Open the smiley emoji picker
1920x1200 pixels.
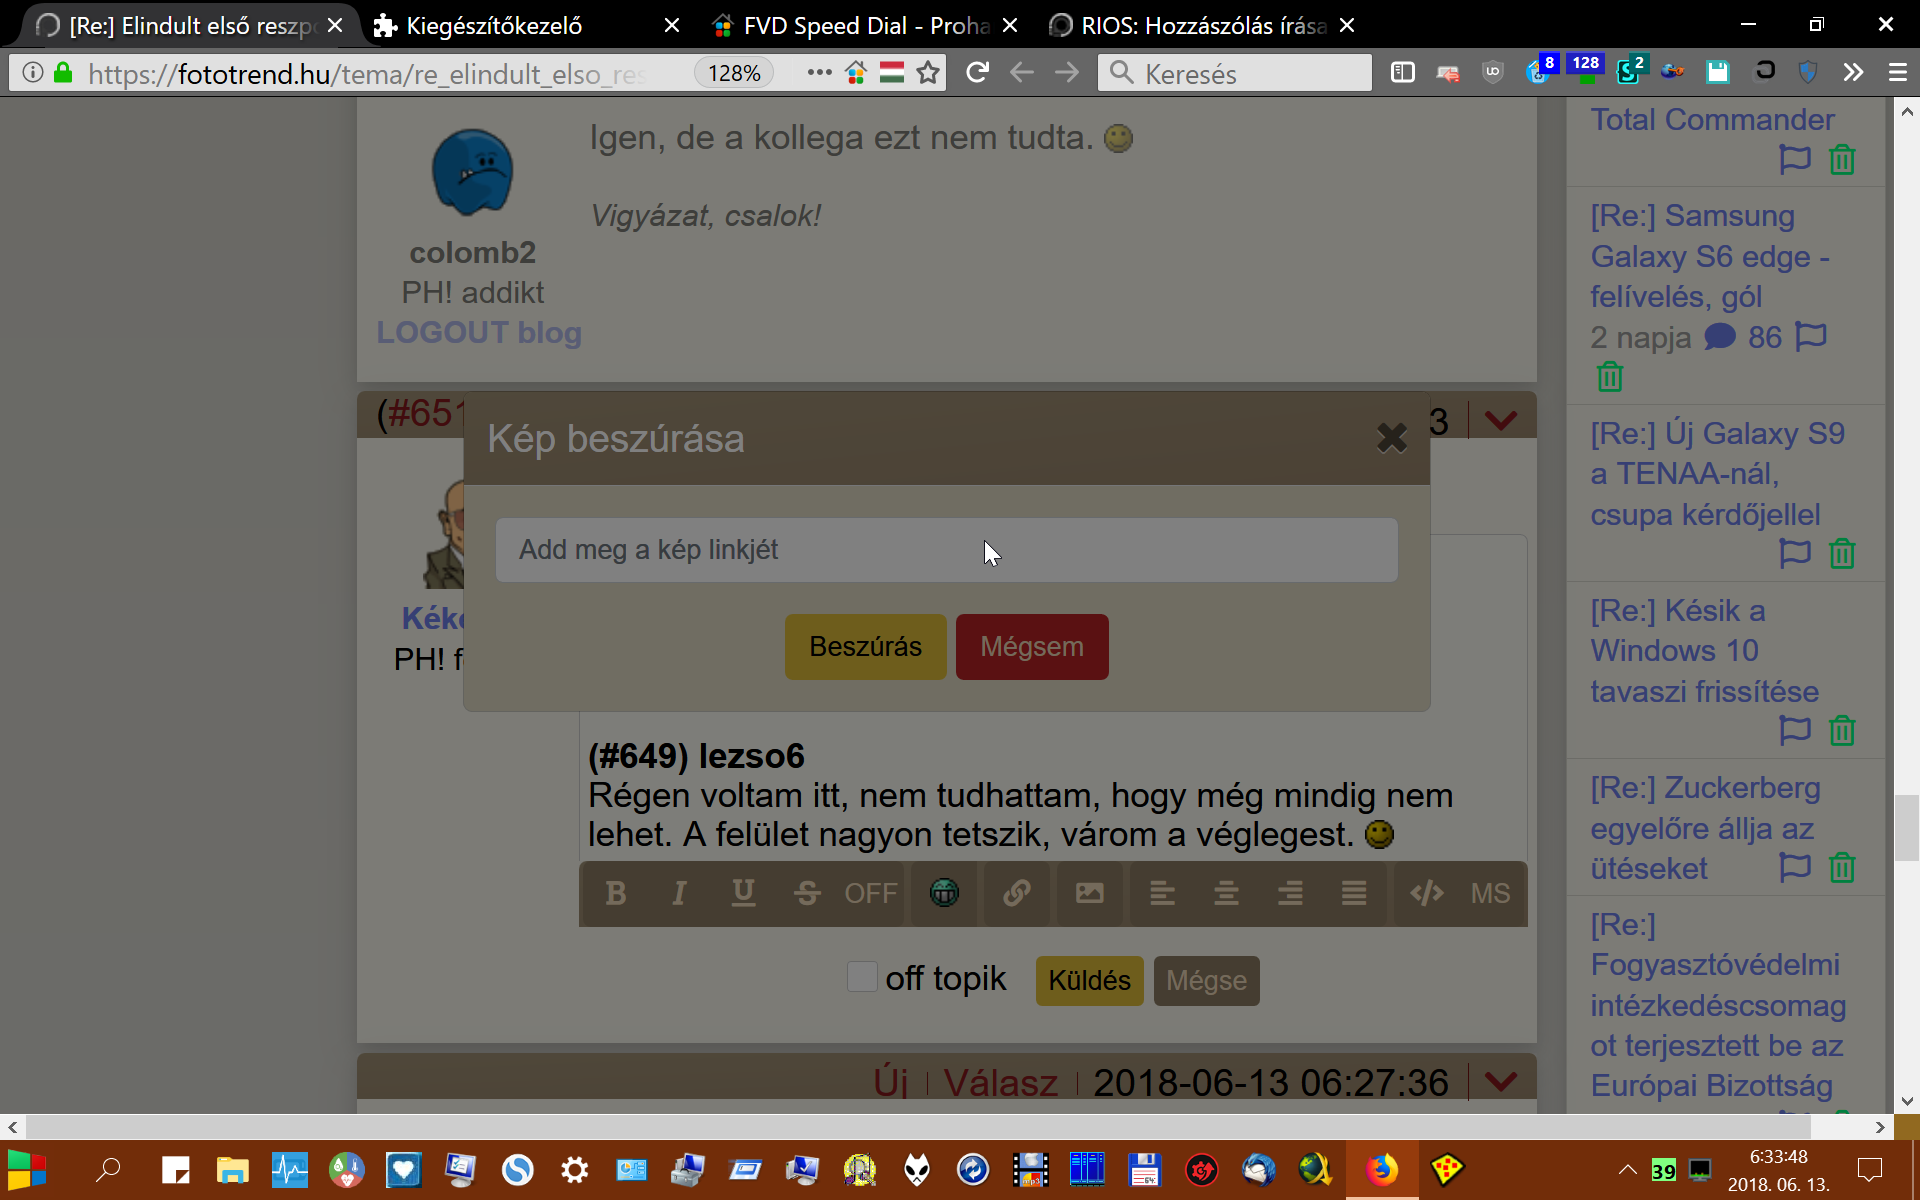tap(944, 893)
